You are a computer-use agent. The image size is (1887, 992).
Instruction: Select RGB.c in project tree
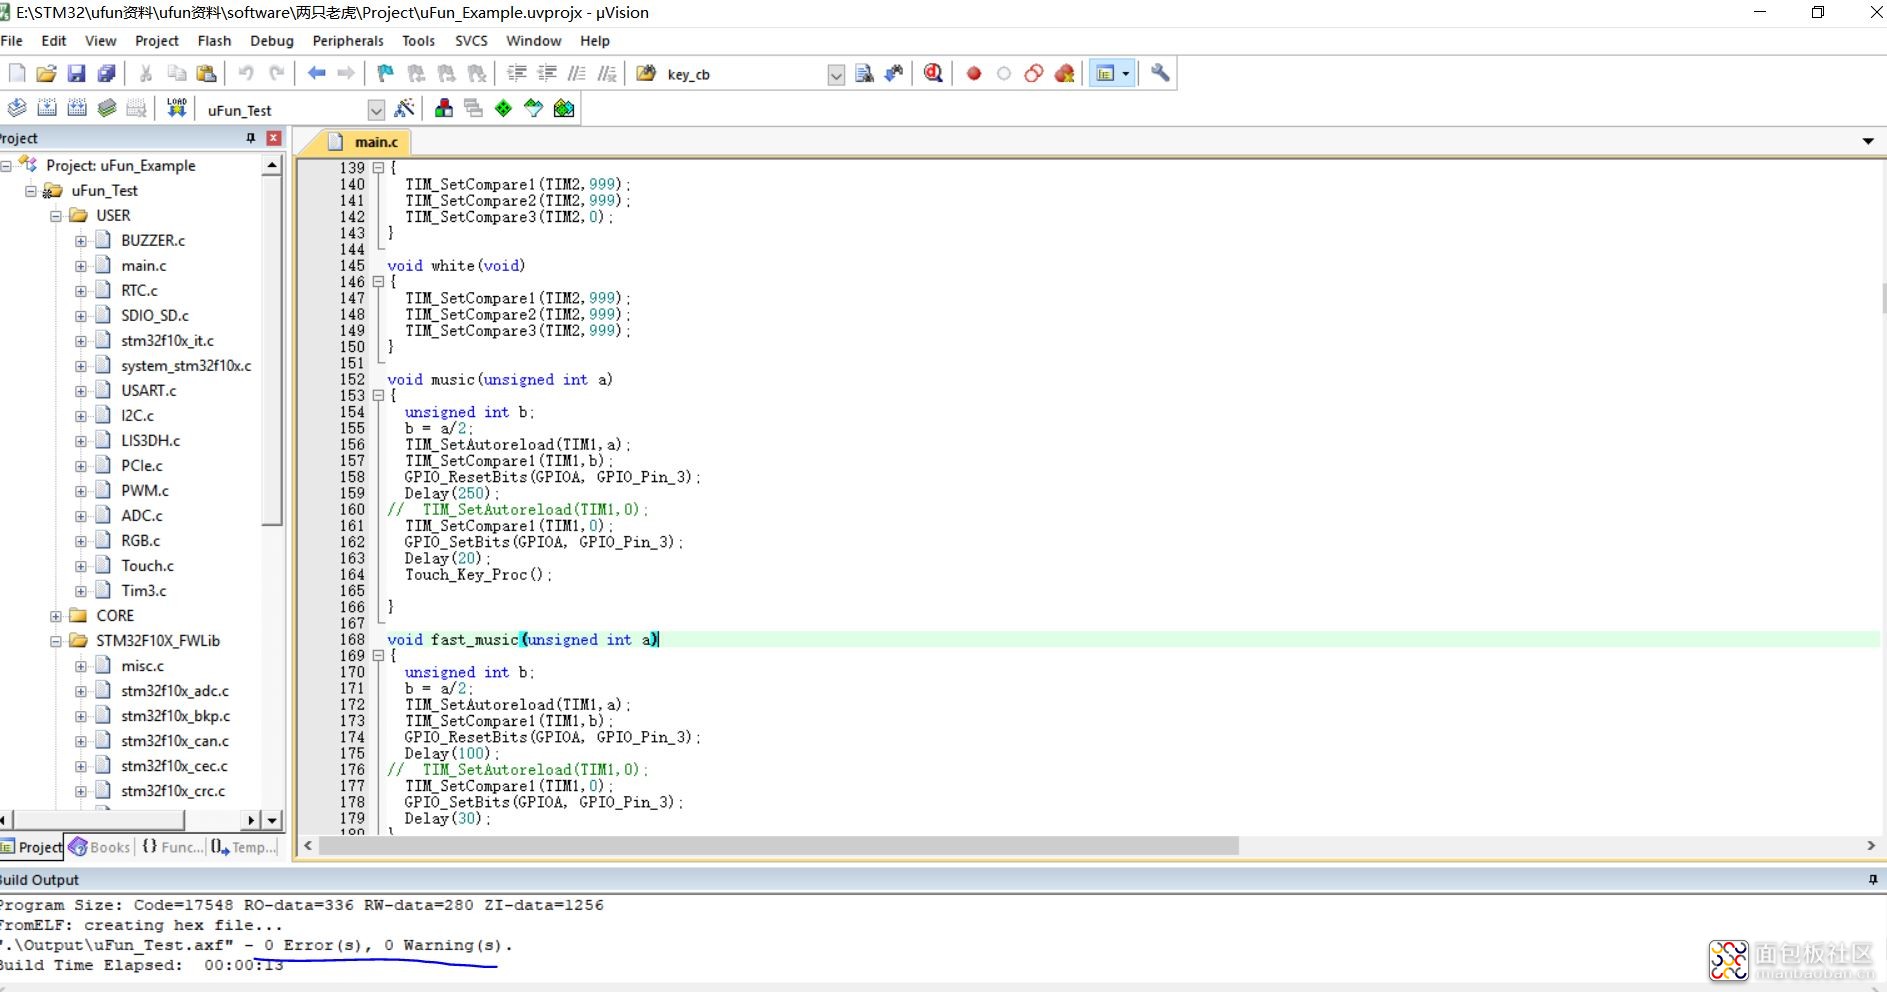point(140,541)
